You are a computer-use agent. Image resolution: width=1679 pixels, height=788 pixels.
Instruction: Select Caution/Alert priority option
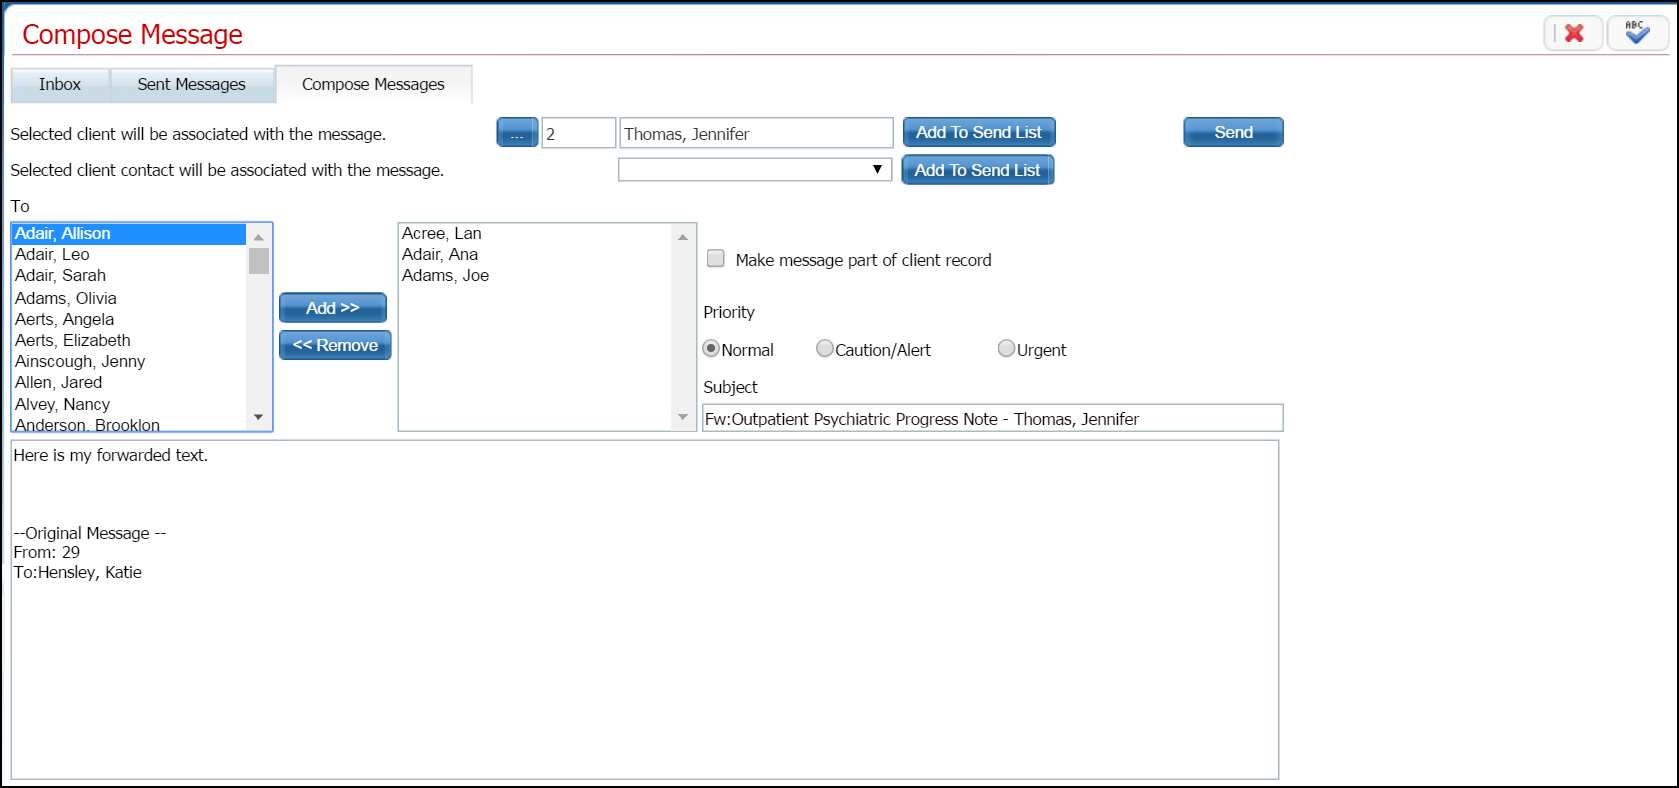click(825, 349)
